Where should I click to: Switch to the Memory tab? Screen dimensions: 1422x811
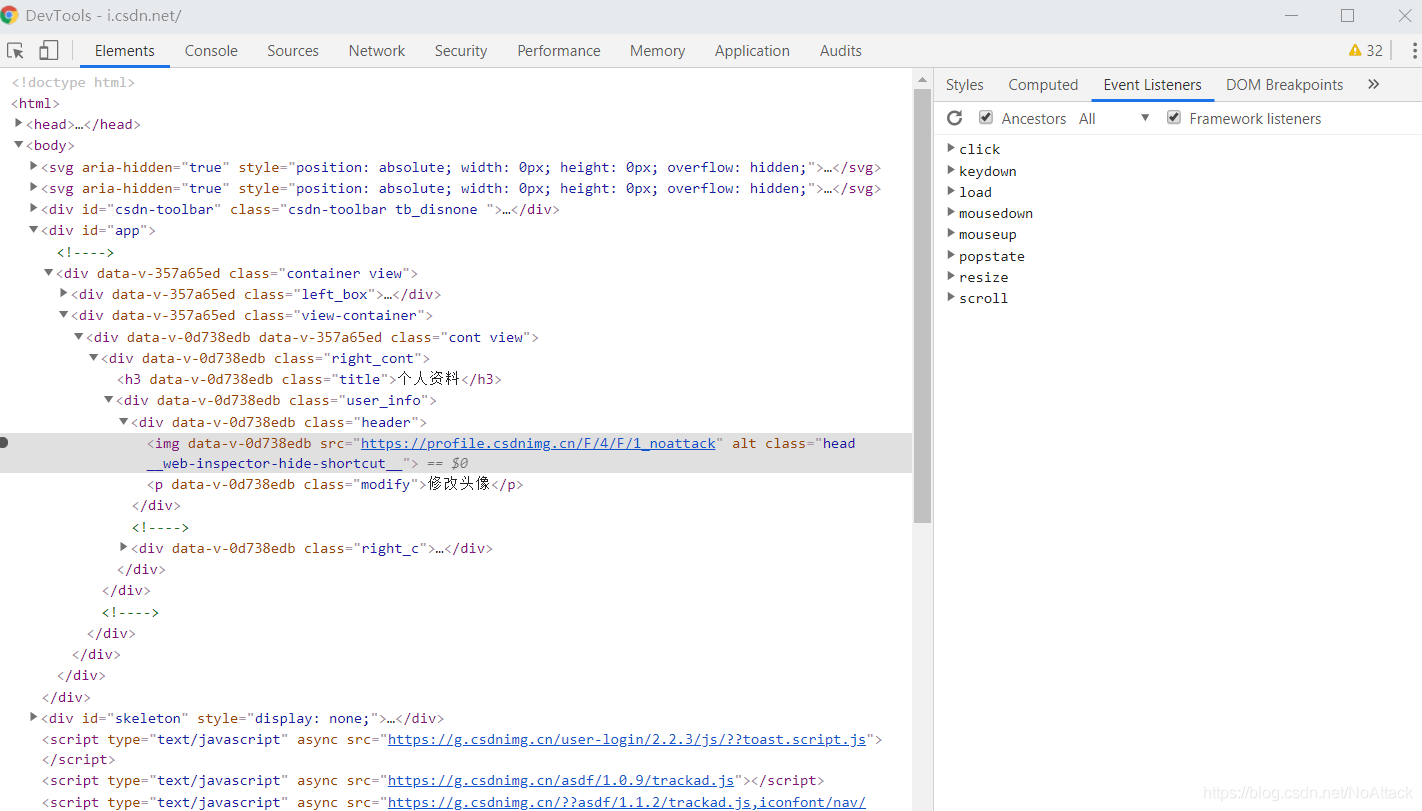pyautogui.click(x=657, y=51)
